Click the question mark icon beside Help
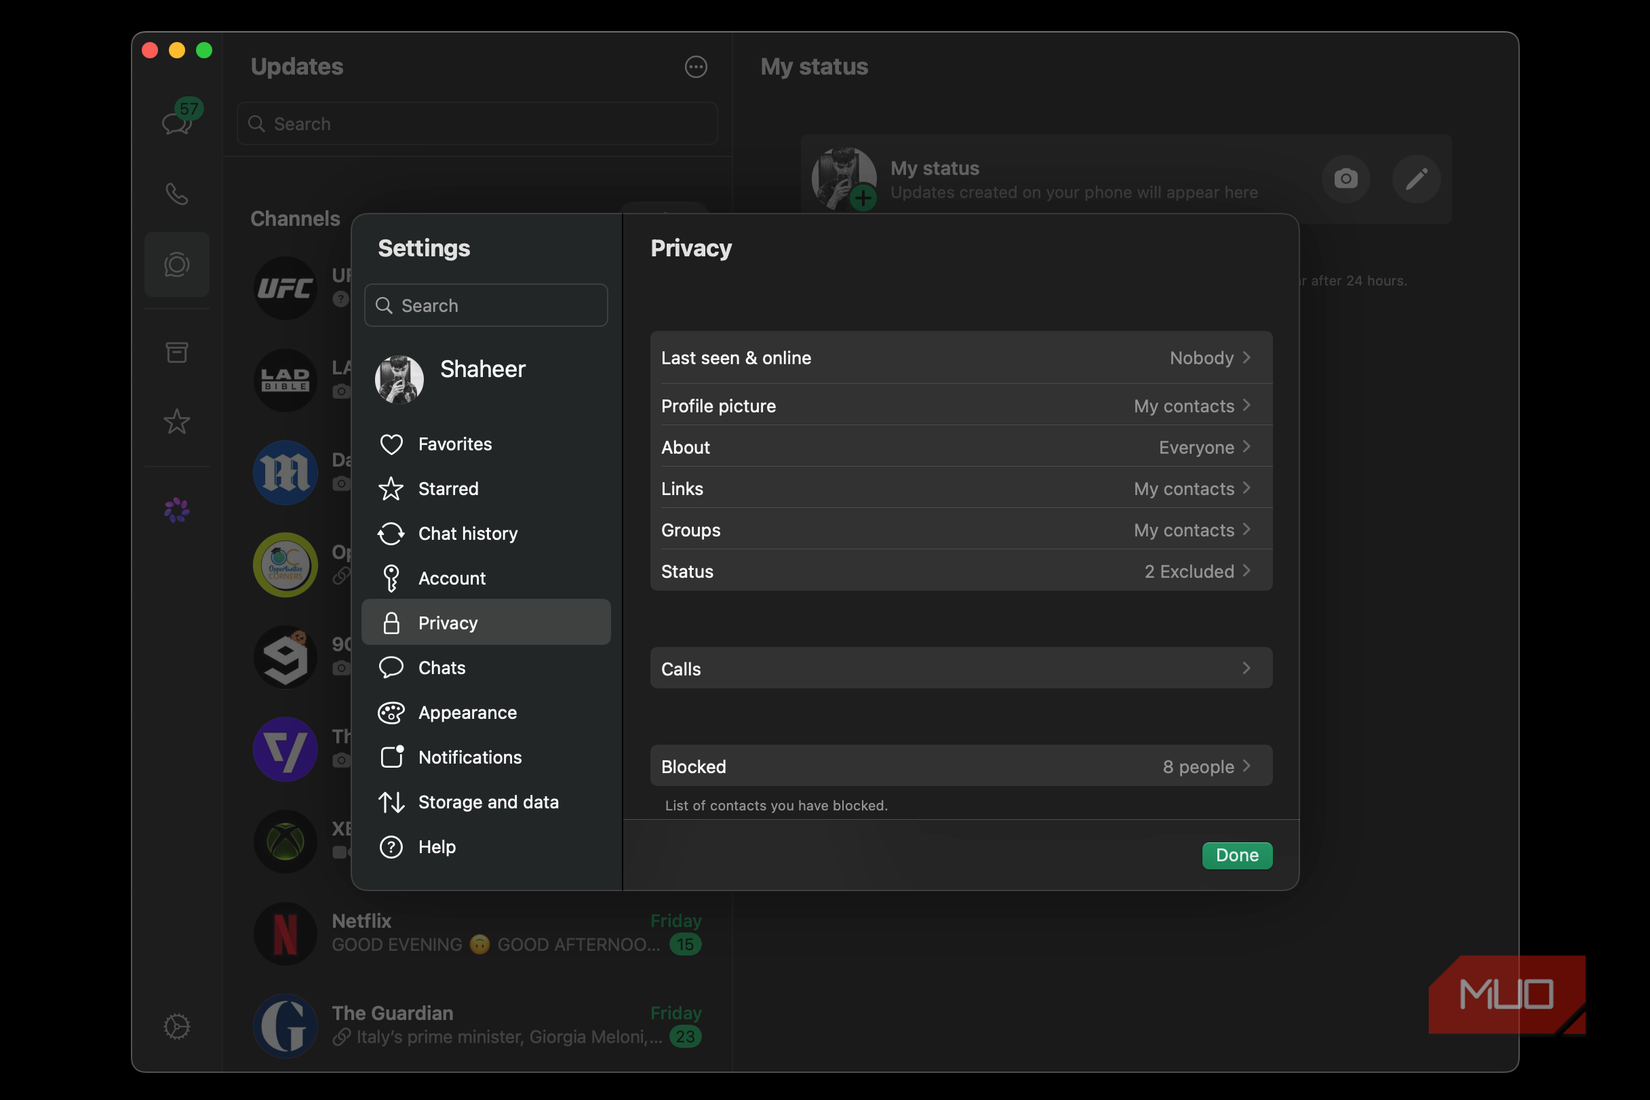 391,847
